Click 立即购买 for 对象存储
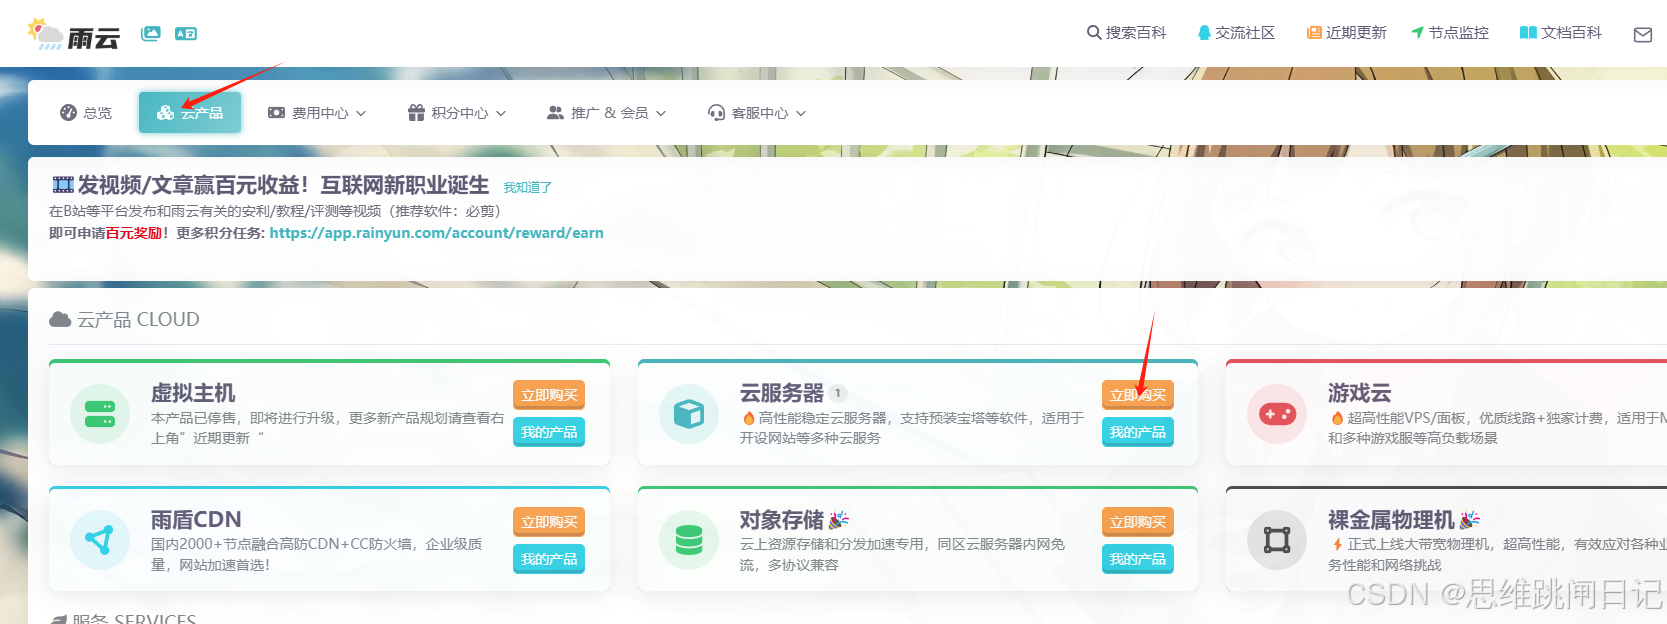Viewport: 1667px width, 624px height. (x=1138, y=522)
